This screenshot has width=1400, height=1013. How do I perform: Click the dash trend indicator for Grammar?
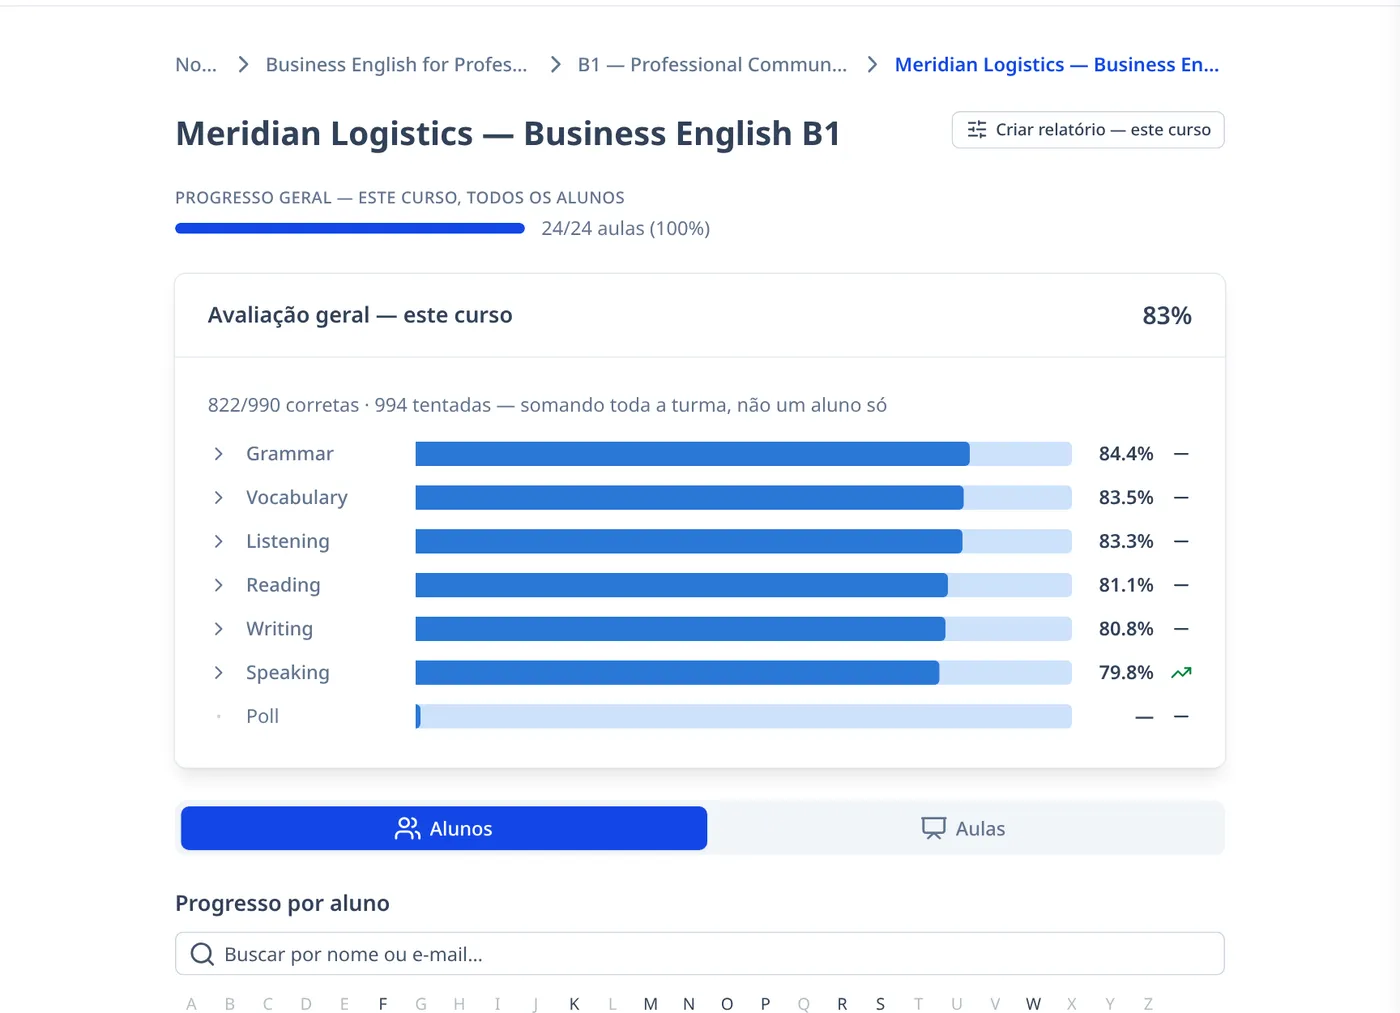coord(1181,454)
